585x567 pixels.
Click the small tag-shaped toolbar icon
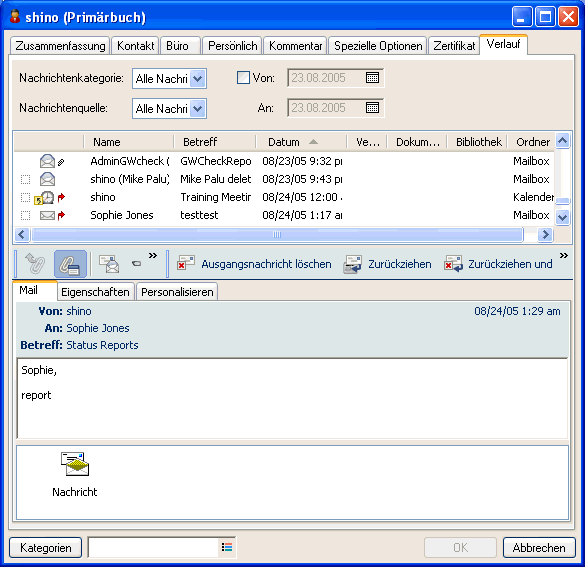point(137,264)
